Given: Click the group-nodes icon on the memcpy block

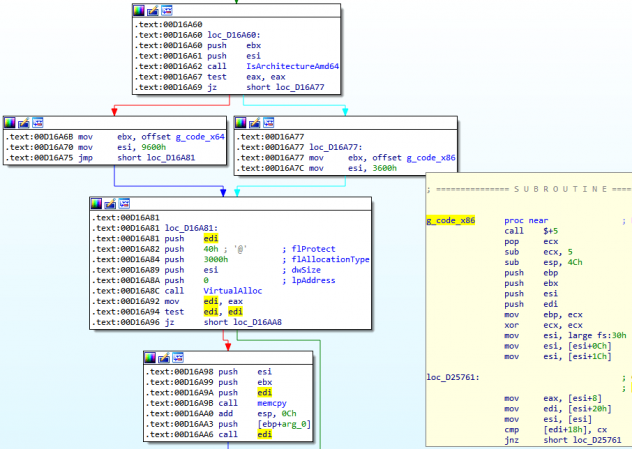Looking at the screenshot, I should pyautogui.click(x=179, y=357).
